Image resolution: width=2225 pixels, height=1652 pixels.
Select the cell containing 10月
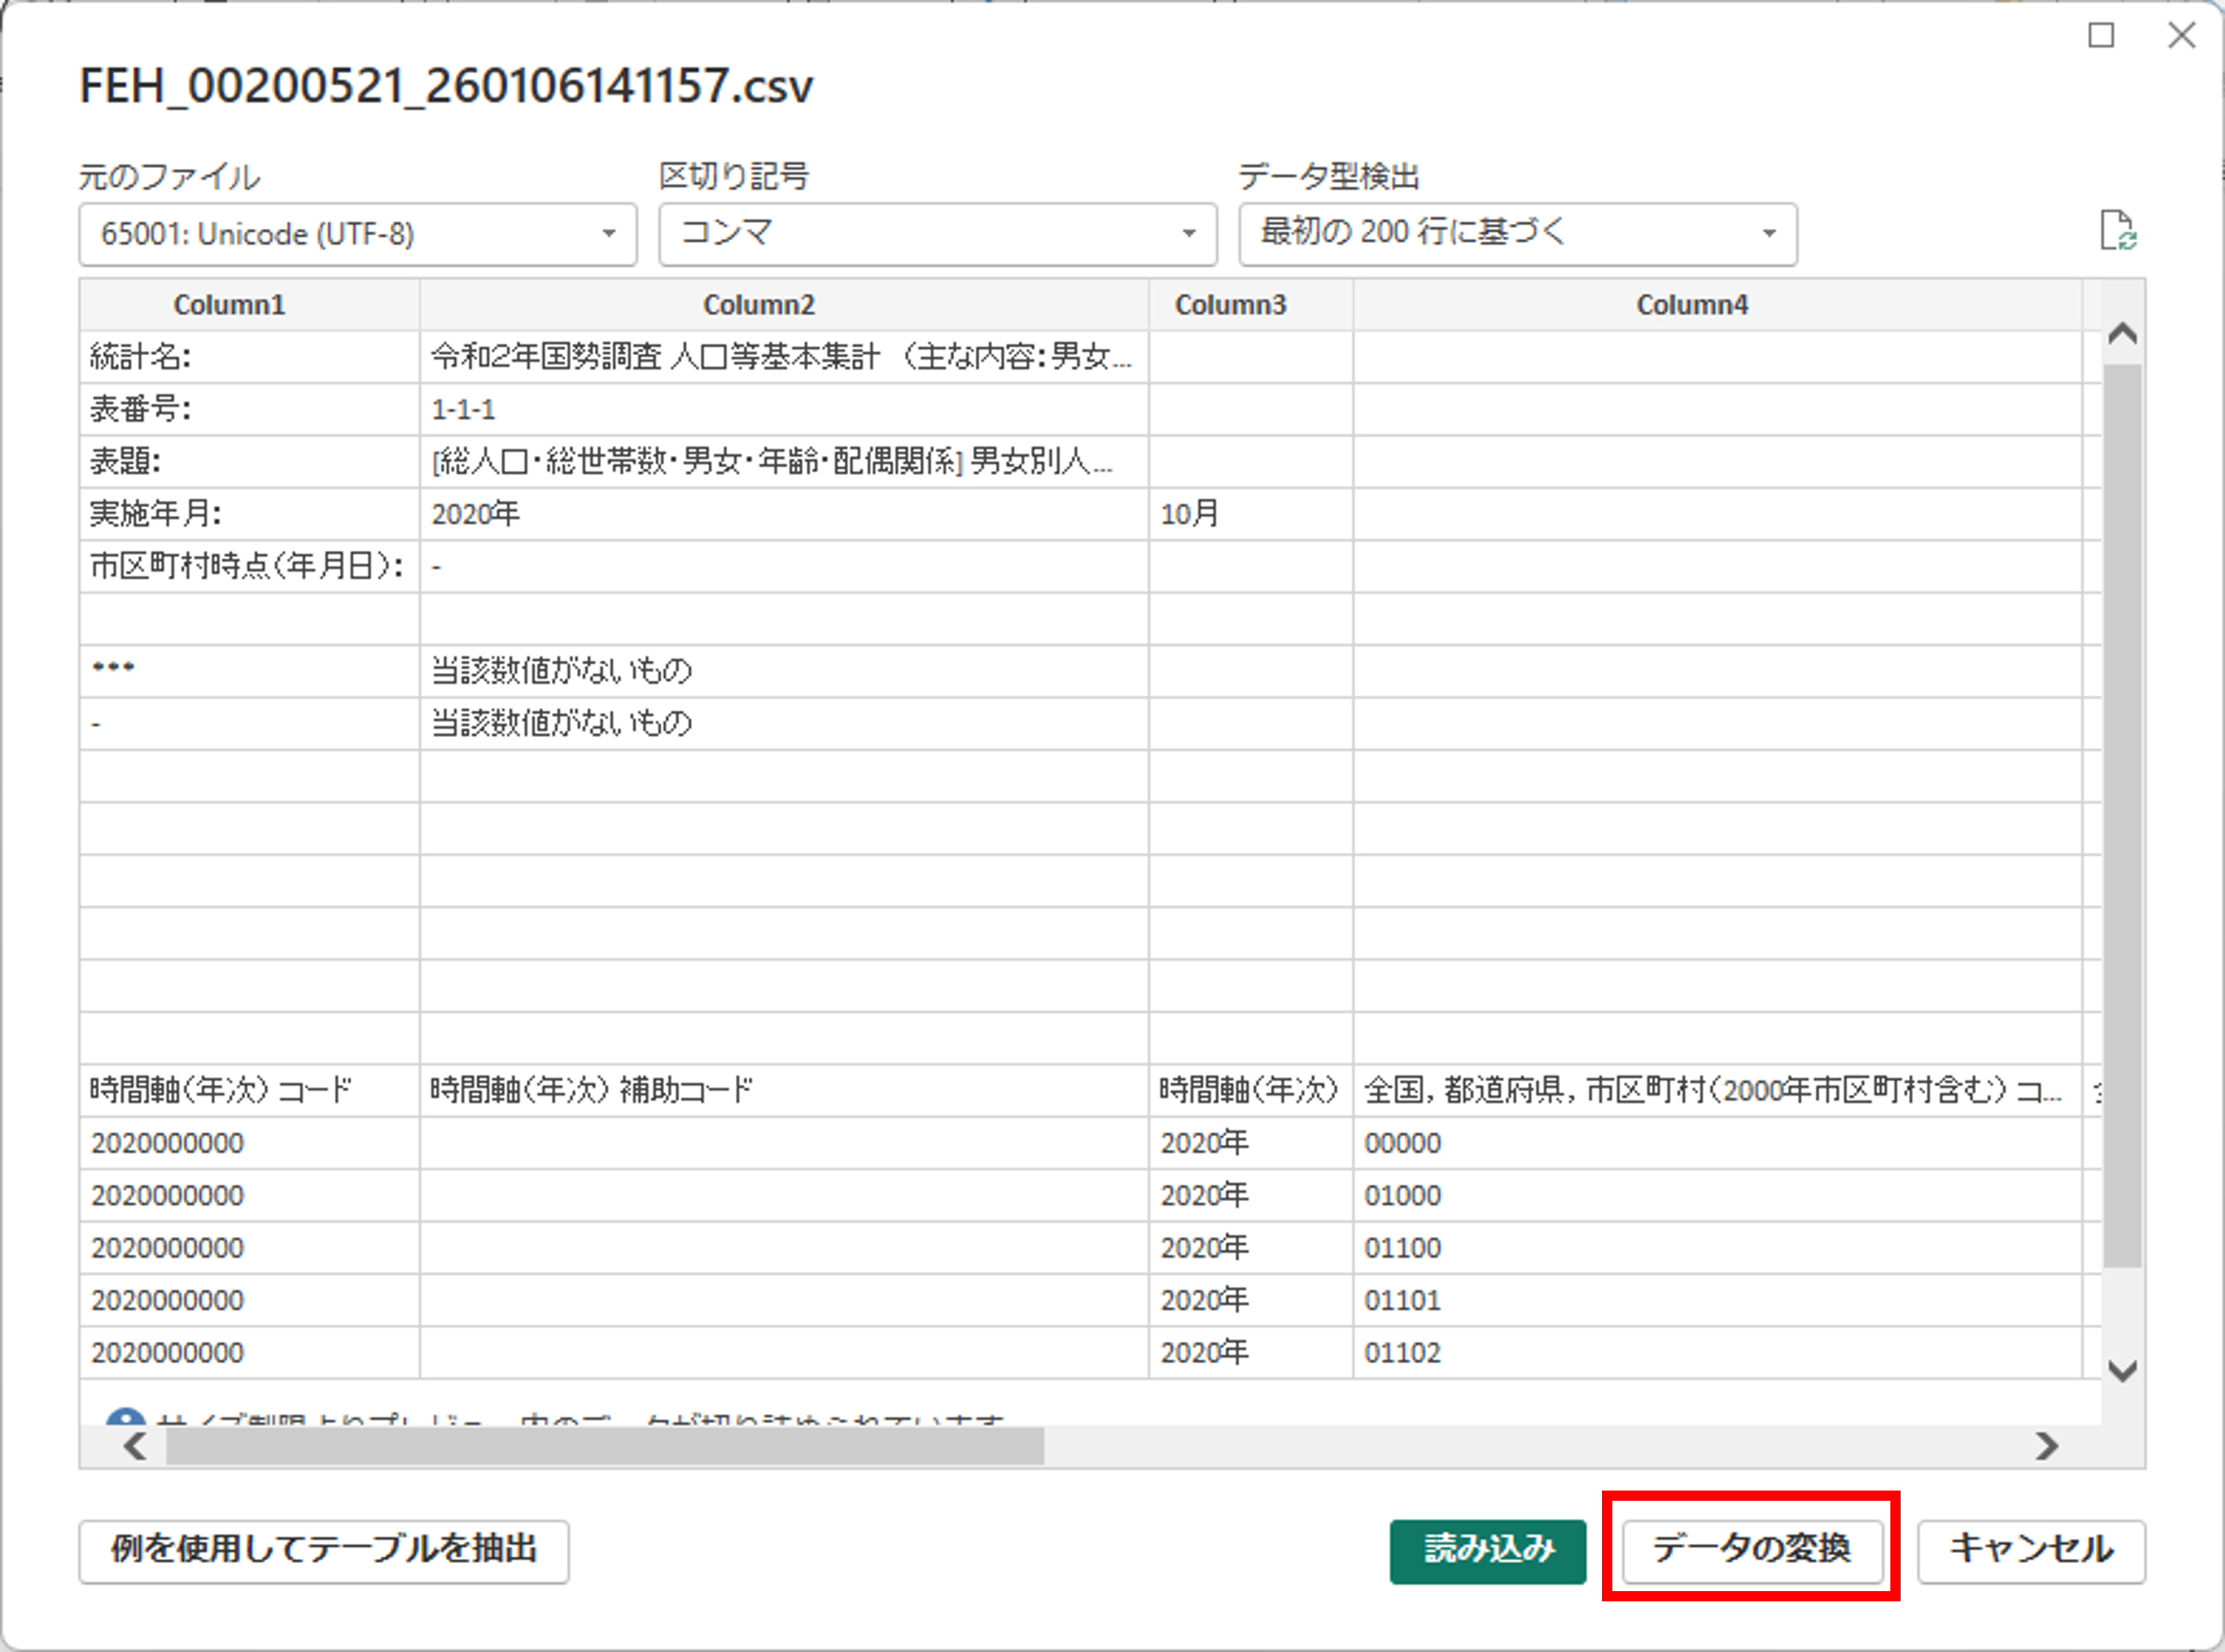click(1189, 514)
